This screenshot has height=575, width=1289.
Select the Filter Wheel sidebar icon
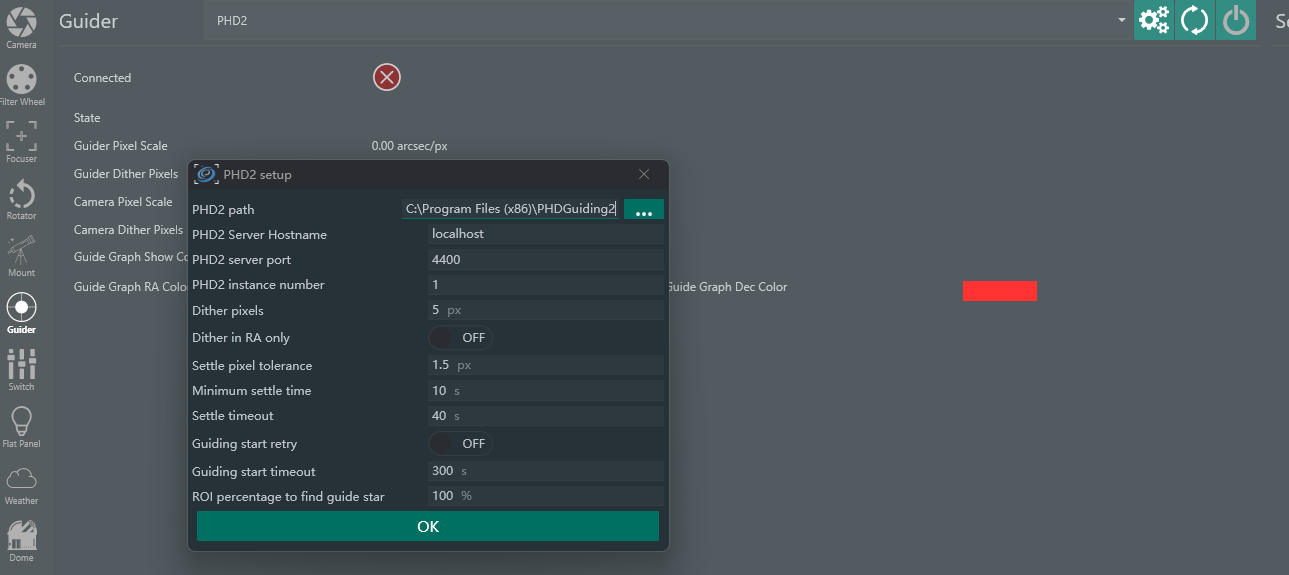(21, 83)
